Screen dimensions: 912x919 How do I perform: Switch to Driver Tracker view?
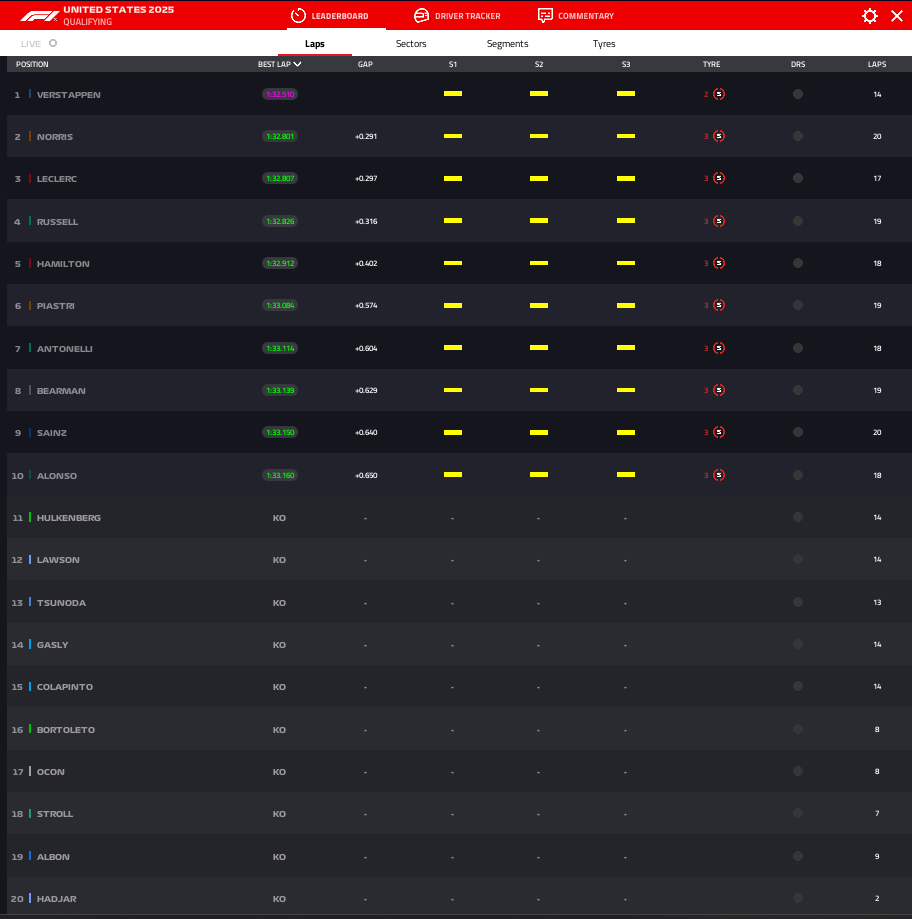pos(457,16)
